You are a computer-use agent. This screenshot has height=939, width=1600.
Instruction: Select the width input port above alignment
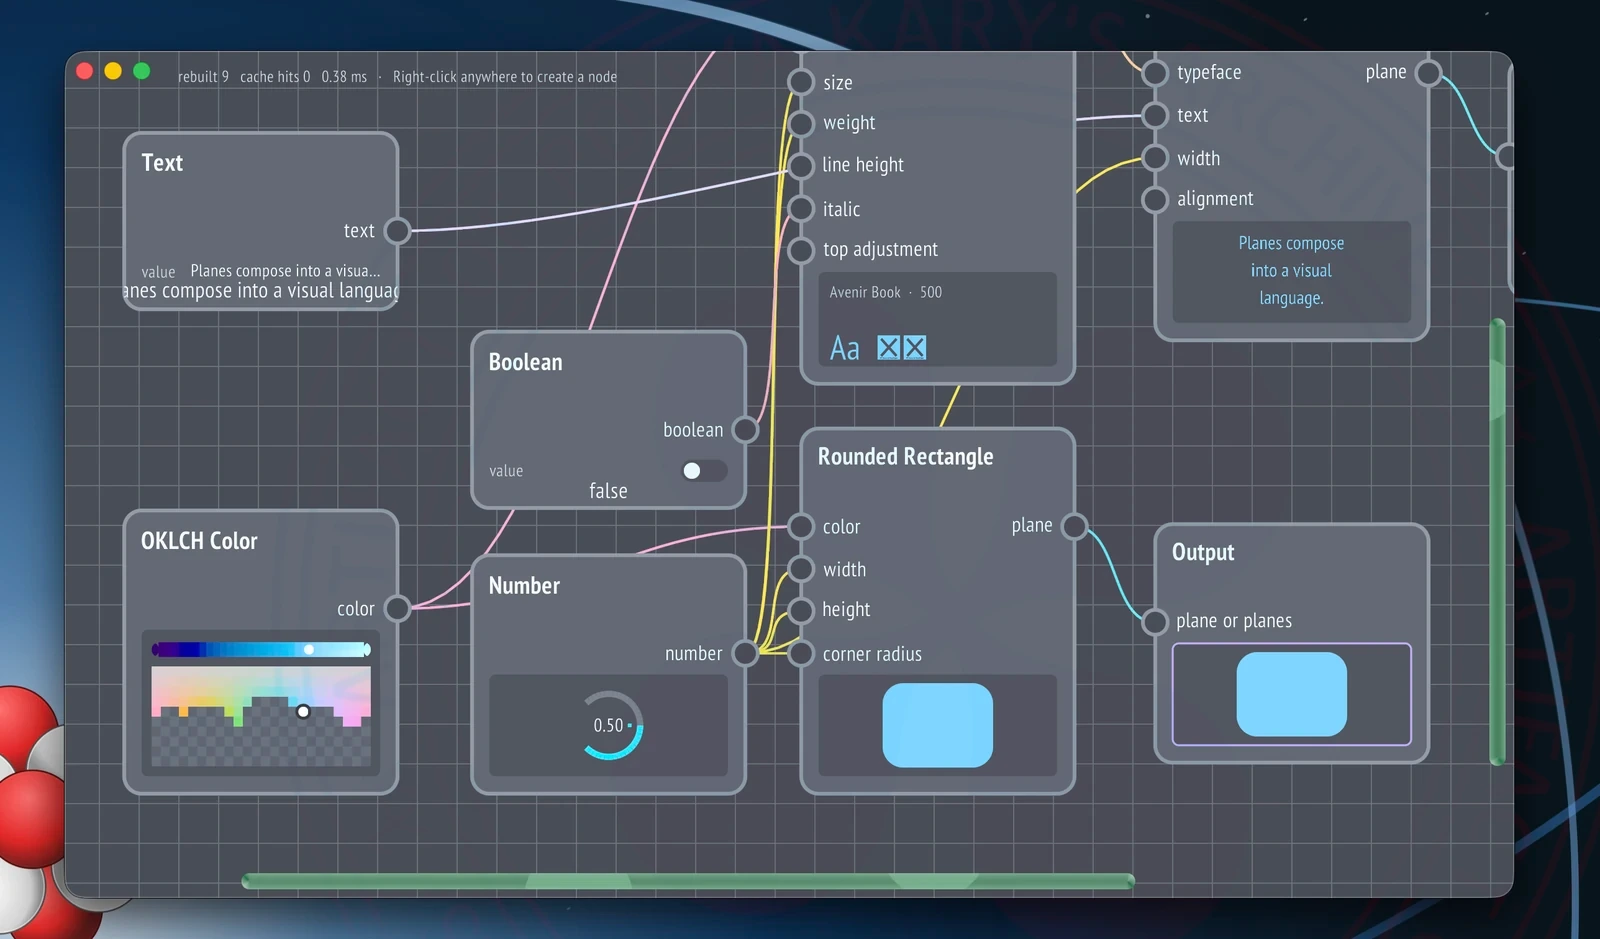[1155, 158]
